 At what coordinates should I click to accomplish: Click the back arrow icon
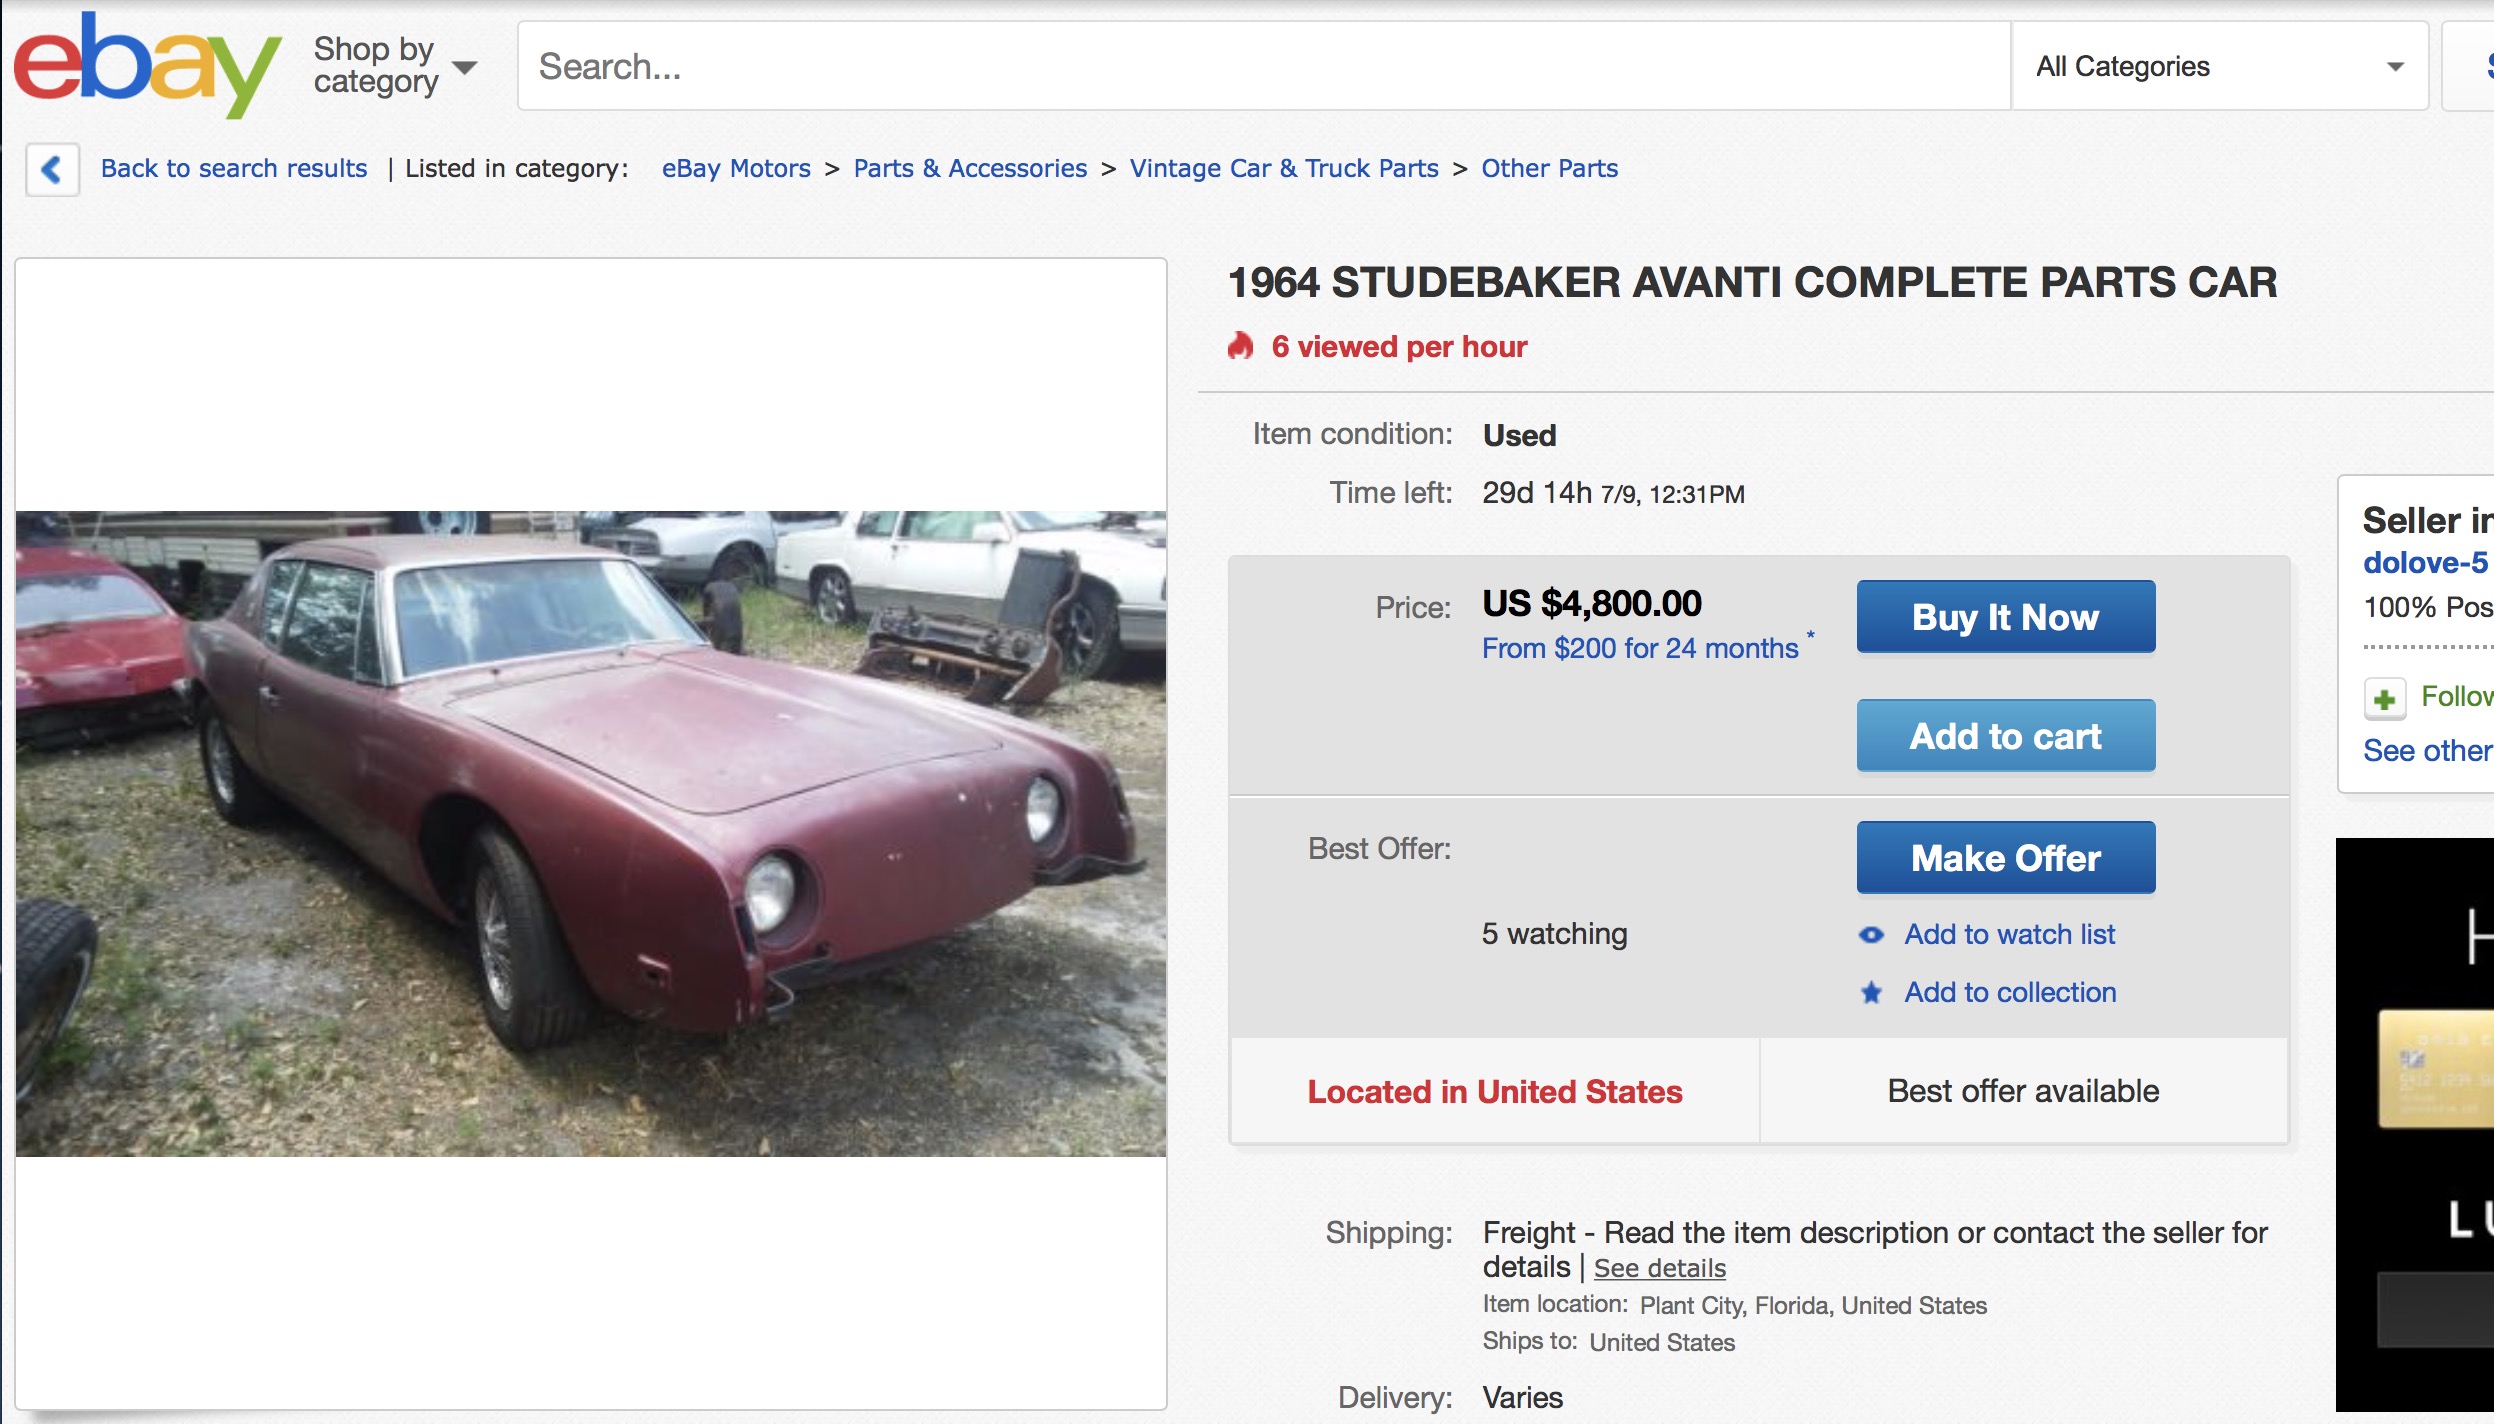tap(52, 169)
